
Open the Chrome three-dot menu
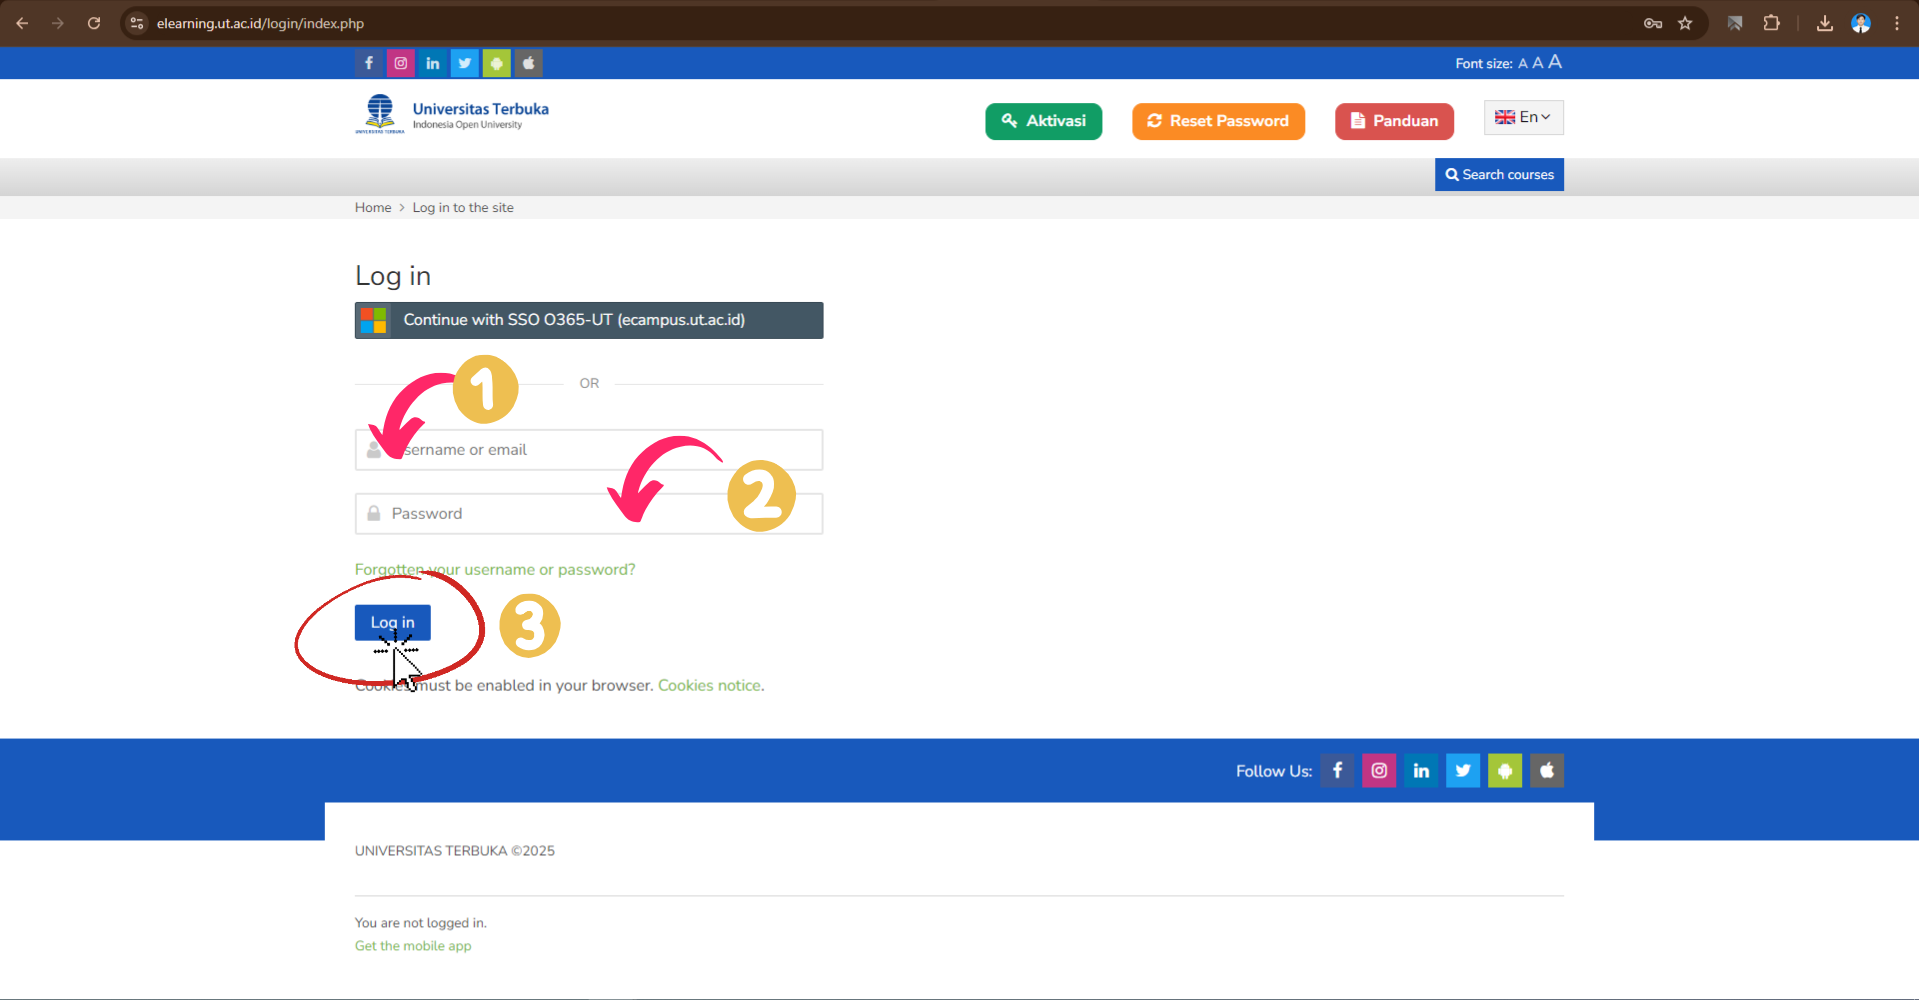pyautogui.click(x=1896, y=23)
